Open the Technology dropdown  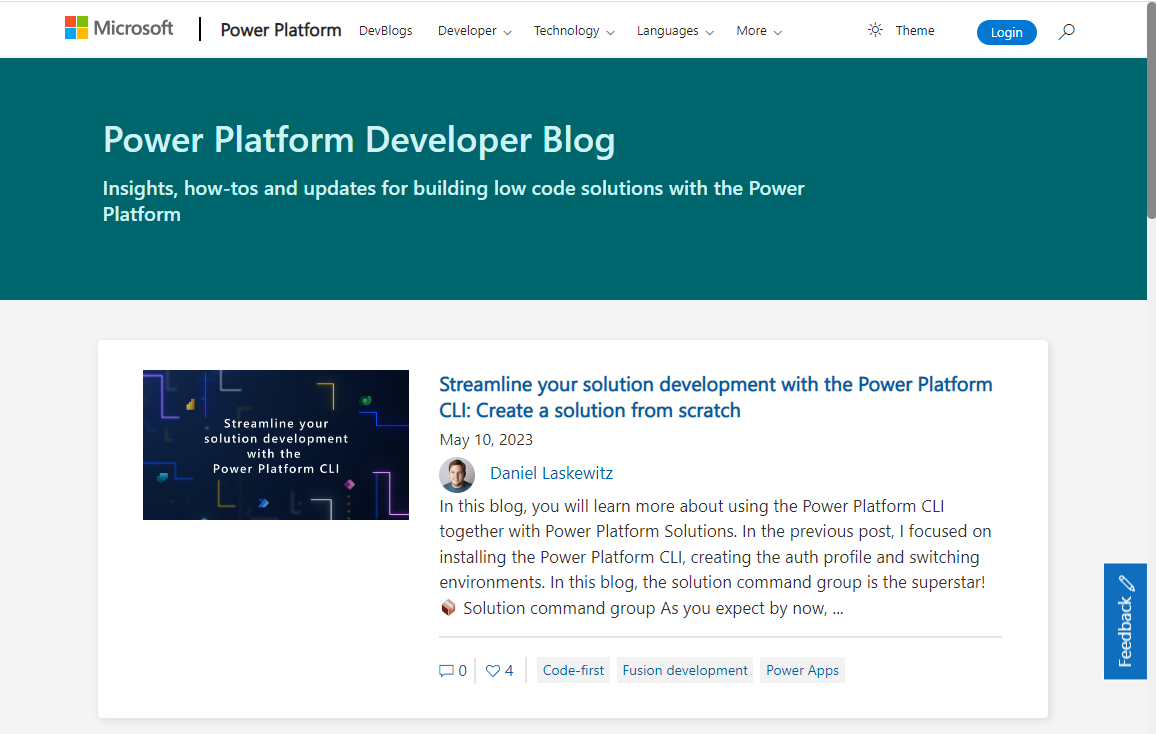pos(573,31)
